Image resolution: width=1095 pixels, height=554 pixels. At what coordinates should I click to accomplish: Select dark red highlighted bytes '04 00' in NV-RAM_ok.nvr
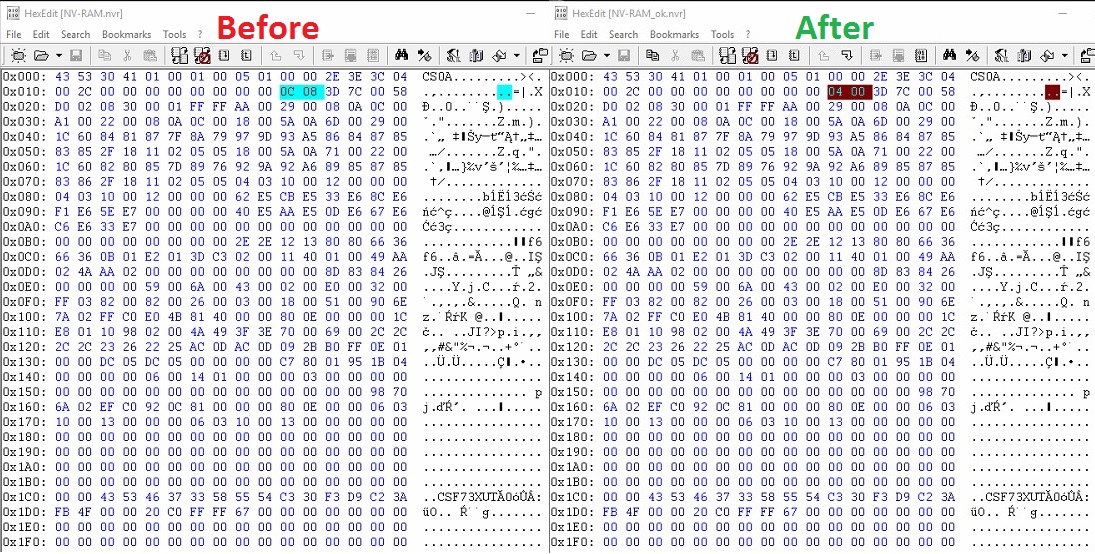pos(848,92)
